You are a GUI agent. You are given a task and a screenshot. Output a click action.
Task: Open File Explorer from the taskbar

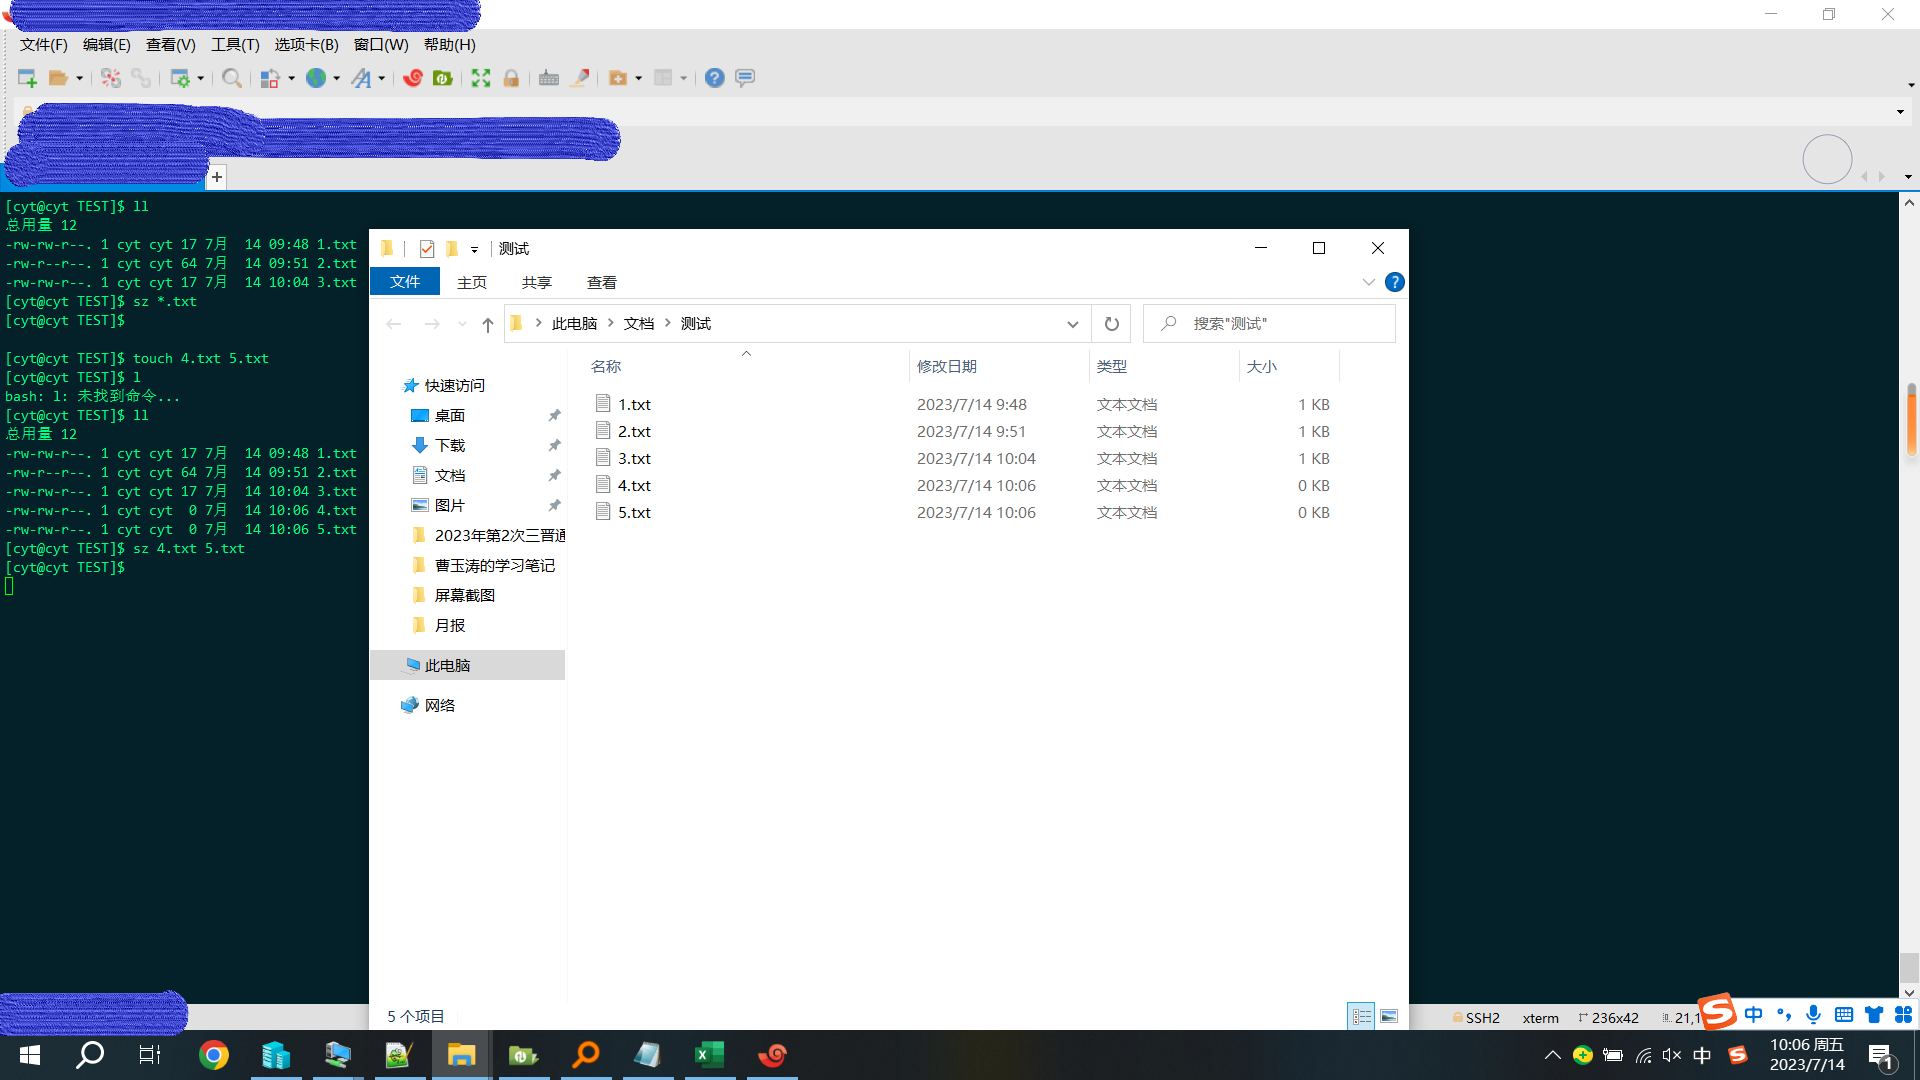461,1055
